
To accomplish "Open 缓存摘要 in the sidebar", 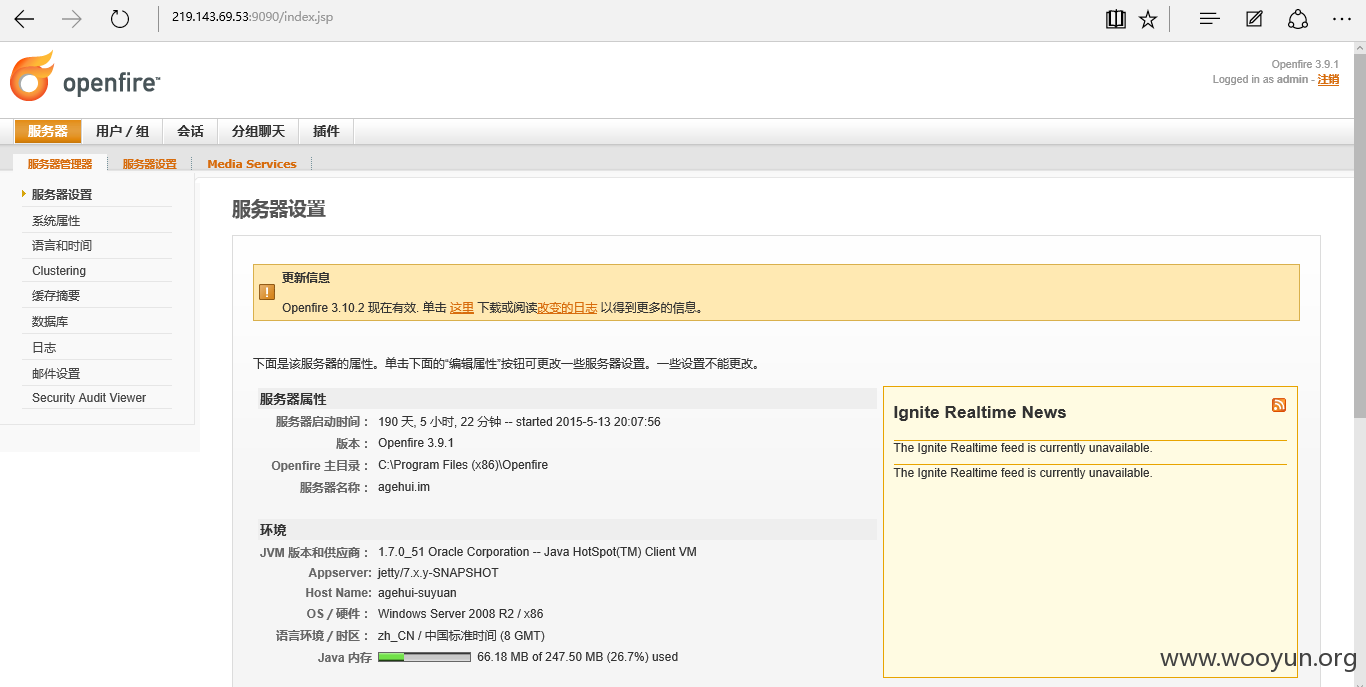I will 56,296.
